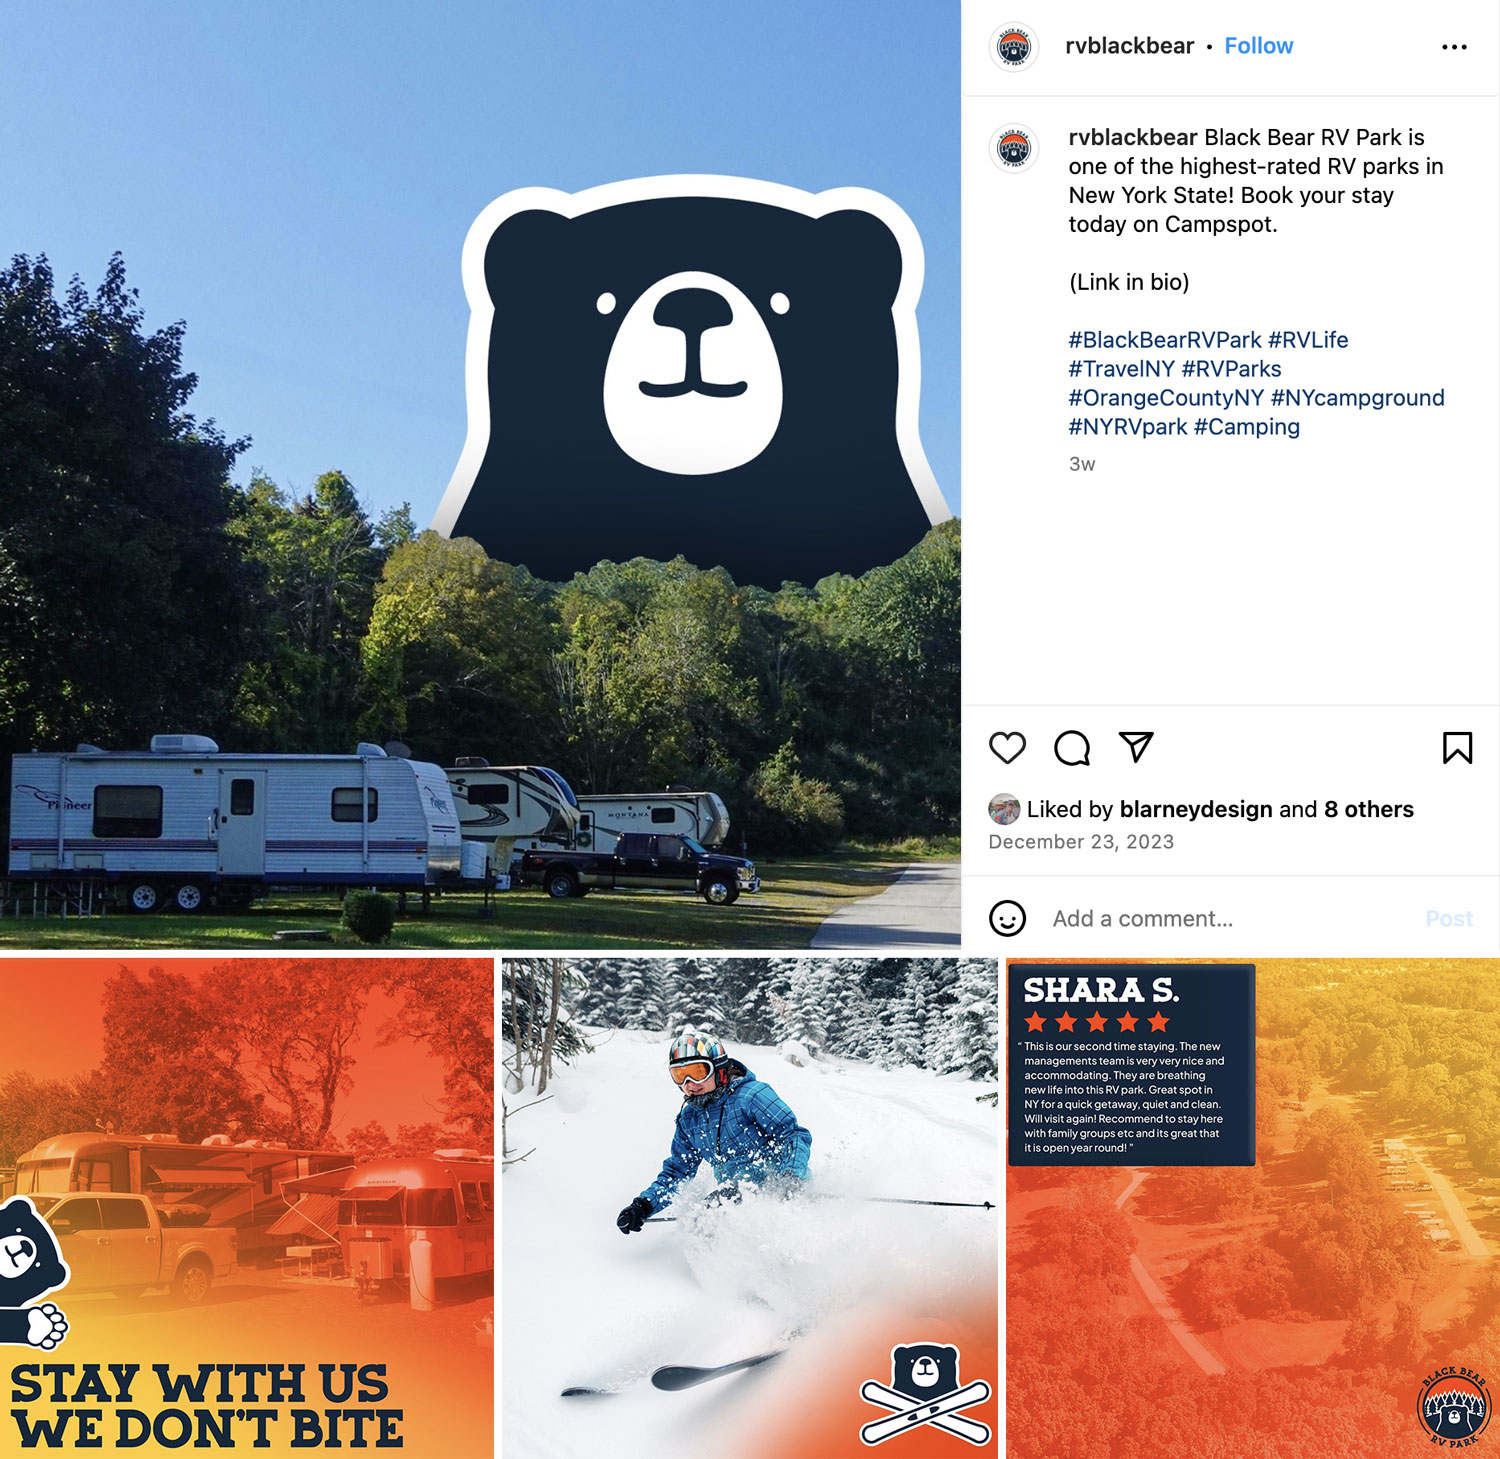Open the emoji picker smiley icon

[1007, 918]
